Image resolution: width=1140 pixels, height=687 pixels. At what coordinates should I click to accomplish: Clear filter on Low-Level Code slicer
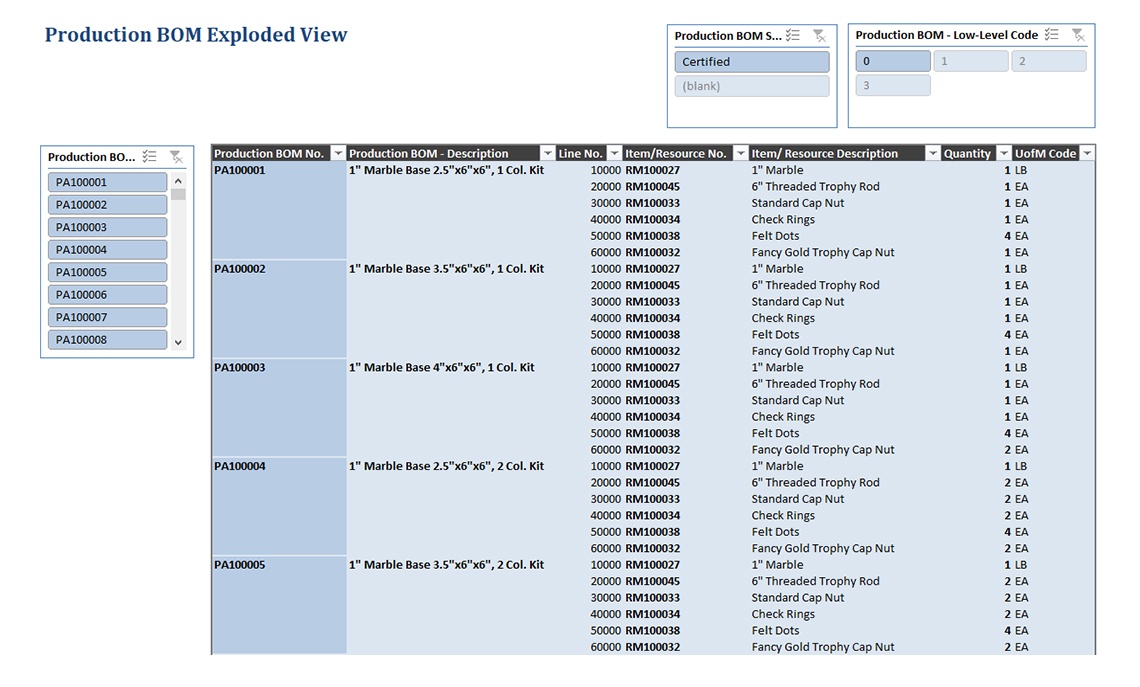tap(1078, 34)
